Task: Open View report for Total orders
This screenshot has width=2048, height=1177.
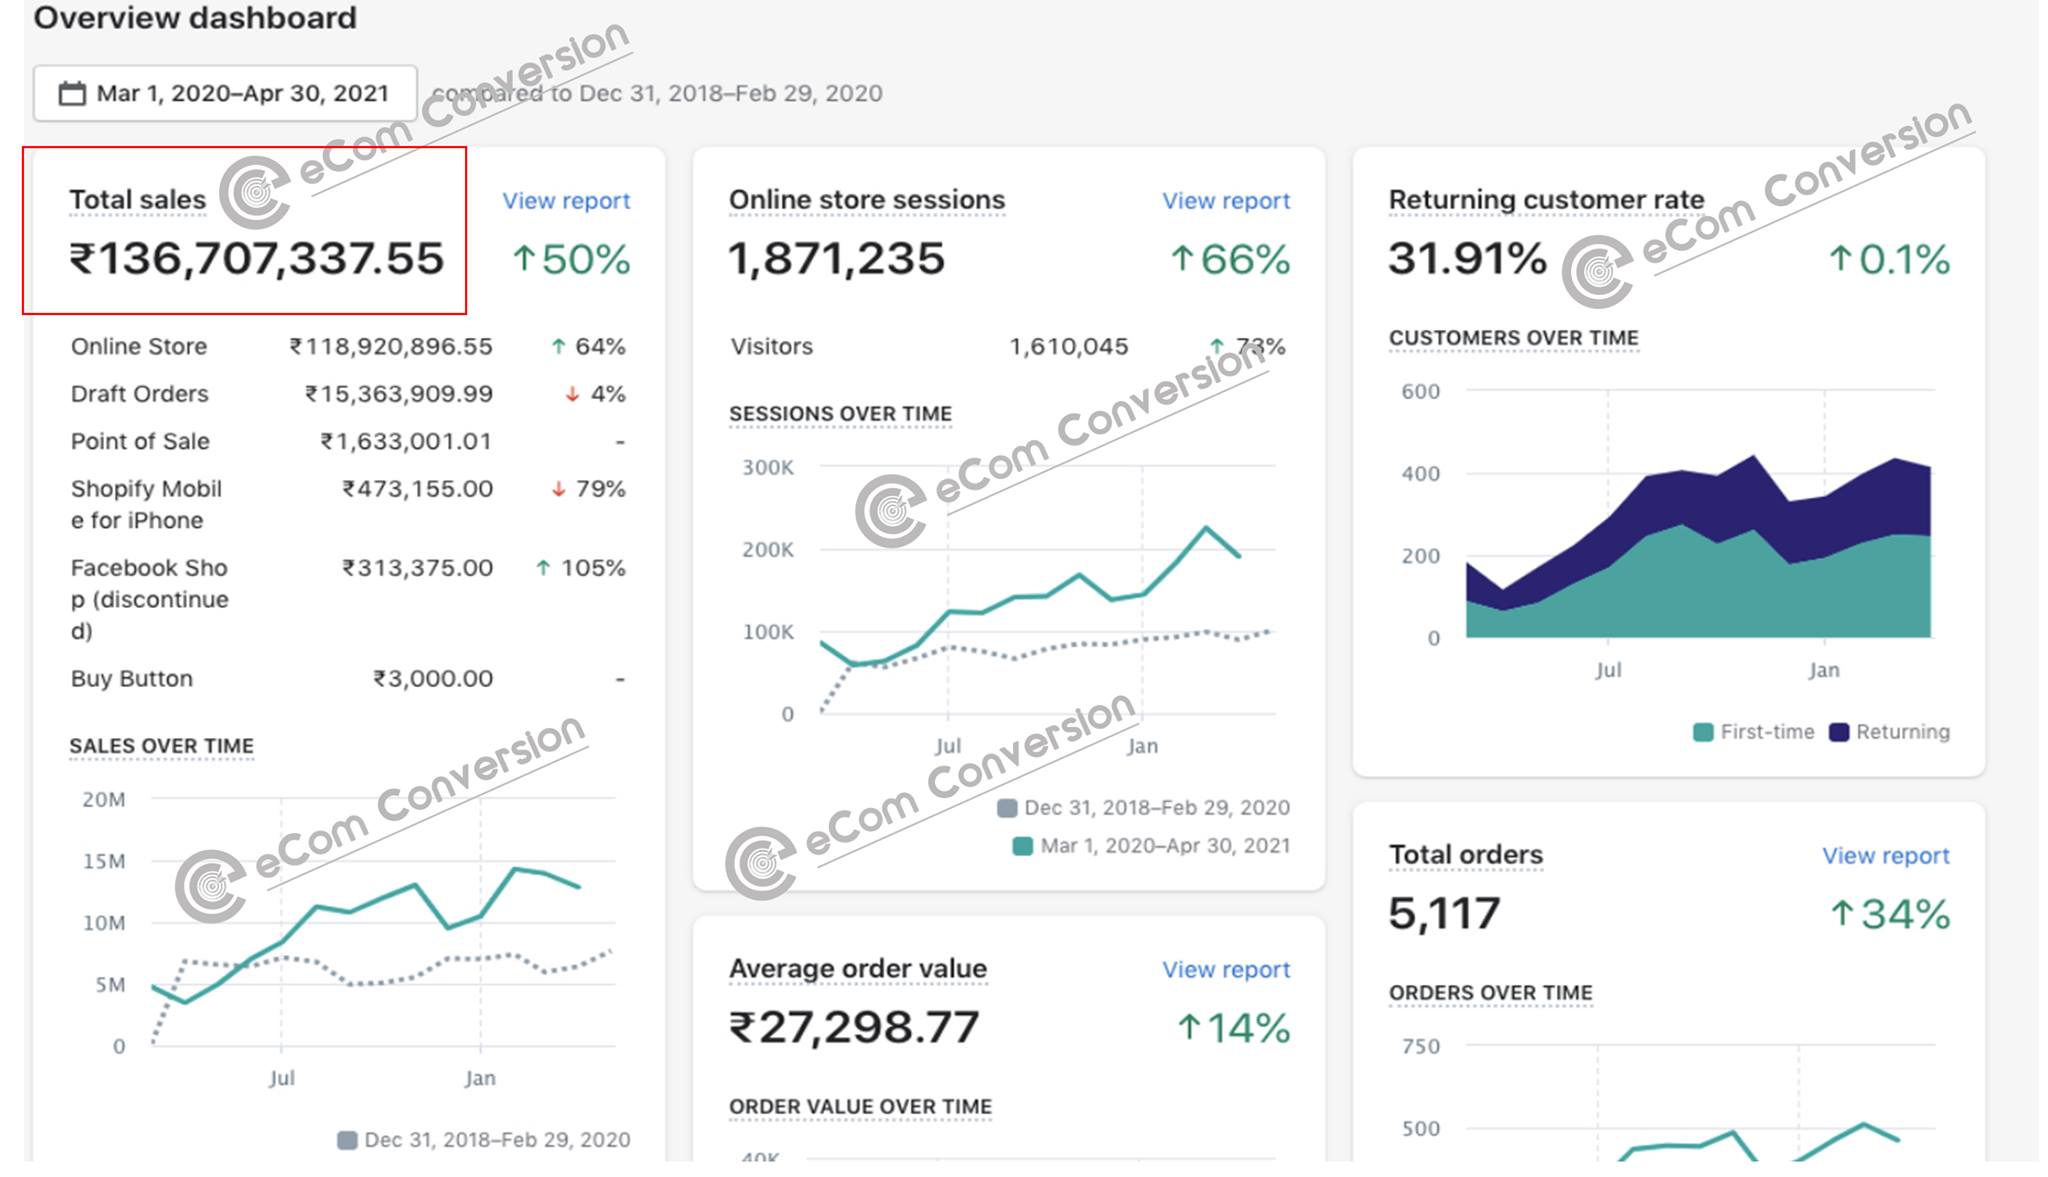Action: 1886,856
